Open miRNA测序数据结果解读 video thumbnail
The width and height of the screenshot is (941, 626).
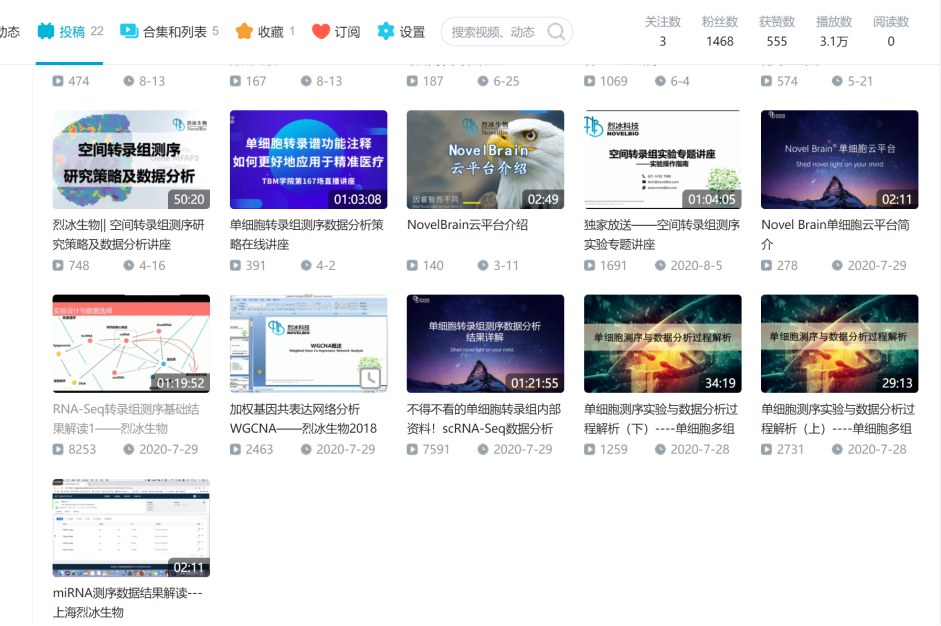coord(131,528)
